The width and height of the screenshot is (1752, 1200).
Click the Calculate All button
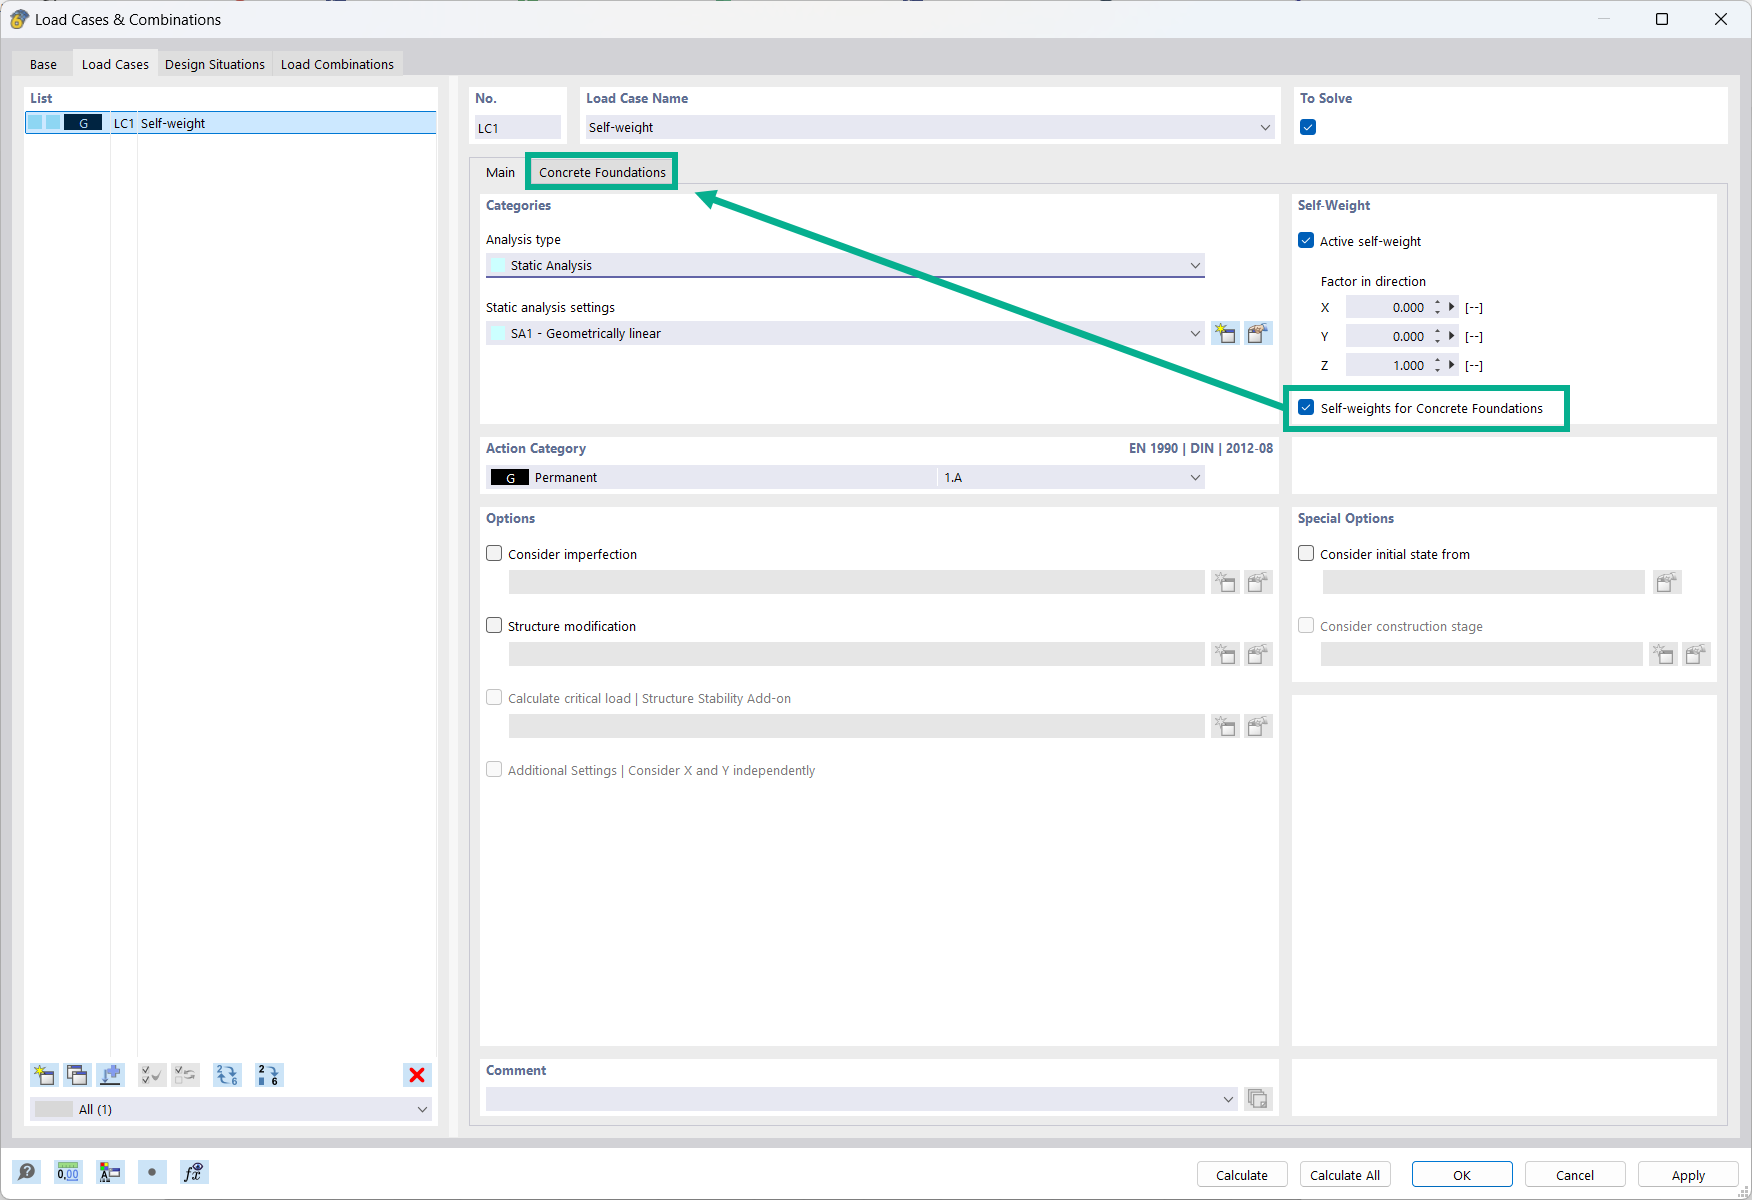pyautogui.click(x=1345, y=1175)
